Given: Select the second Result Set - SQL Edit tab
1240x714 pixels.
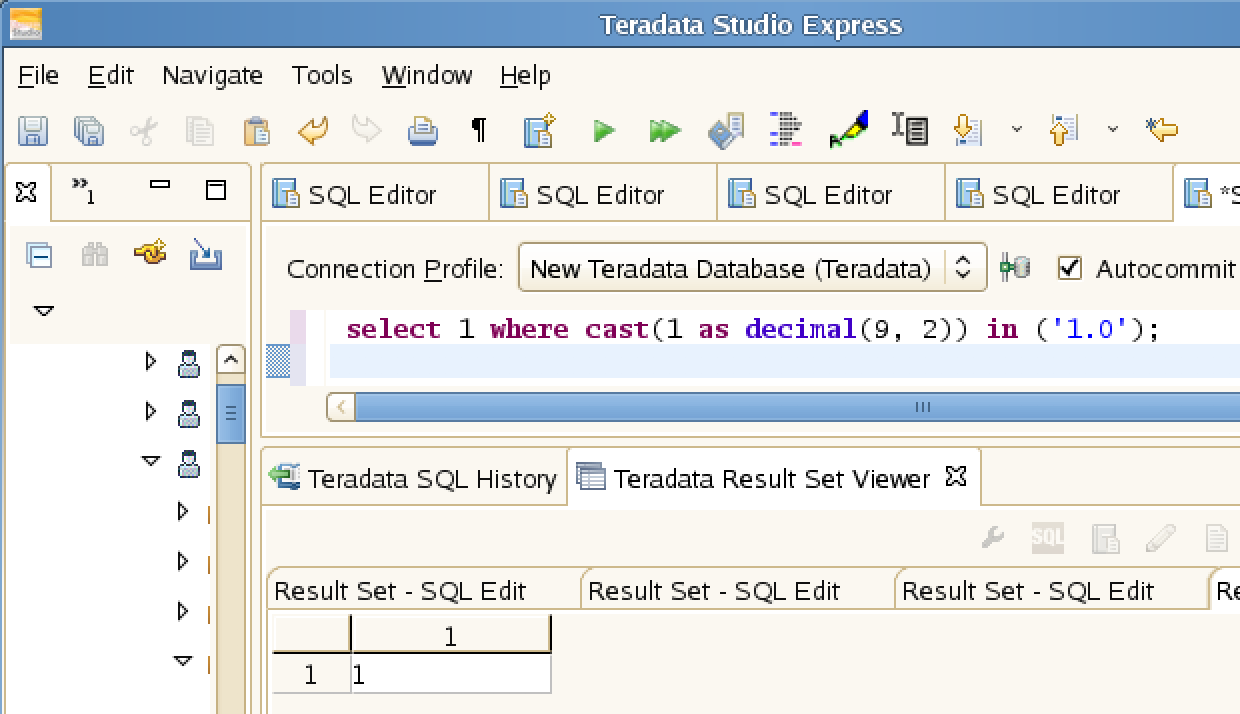Looking at the screenshot, I should [x=739, y=590].
